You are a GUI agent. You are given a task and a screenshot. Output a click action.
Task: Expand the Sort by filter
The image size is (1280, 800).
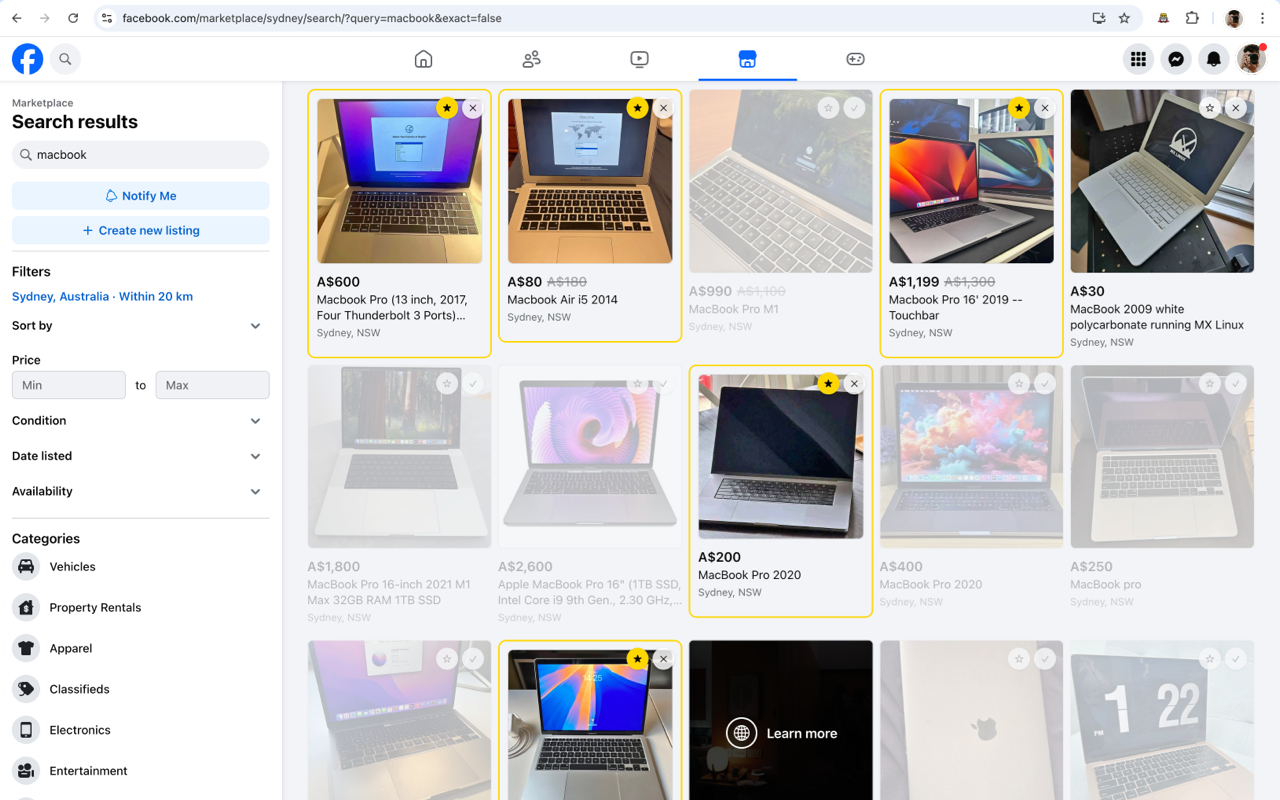tap(141, 326)
